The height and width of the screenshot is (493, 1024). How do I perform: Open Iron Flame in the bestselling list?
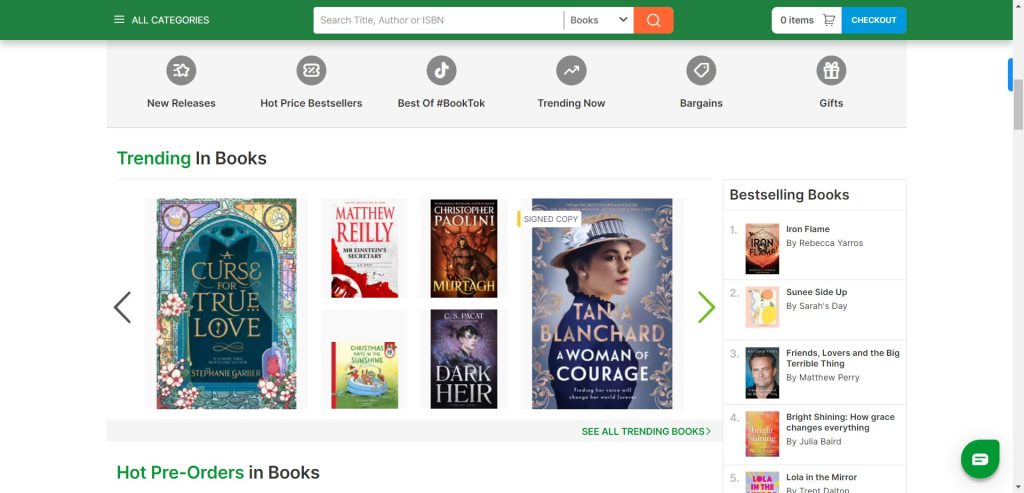[807, 229]
